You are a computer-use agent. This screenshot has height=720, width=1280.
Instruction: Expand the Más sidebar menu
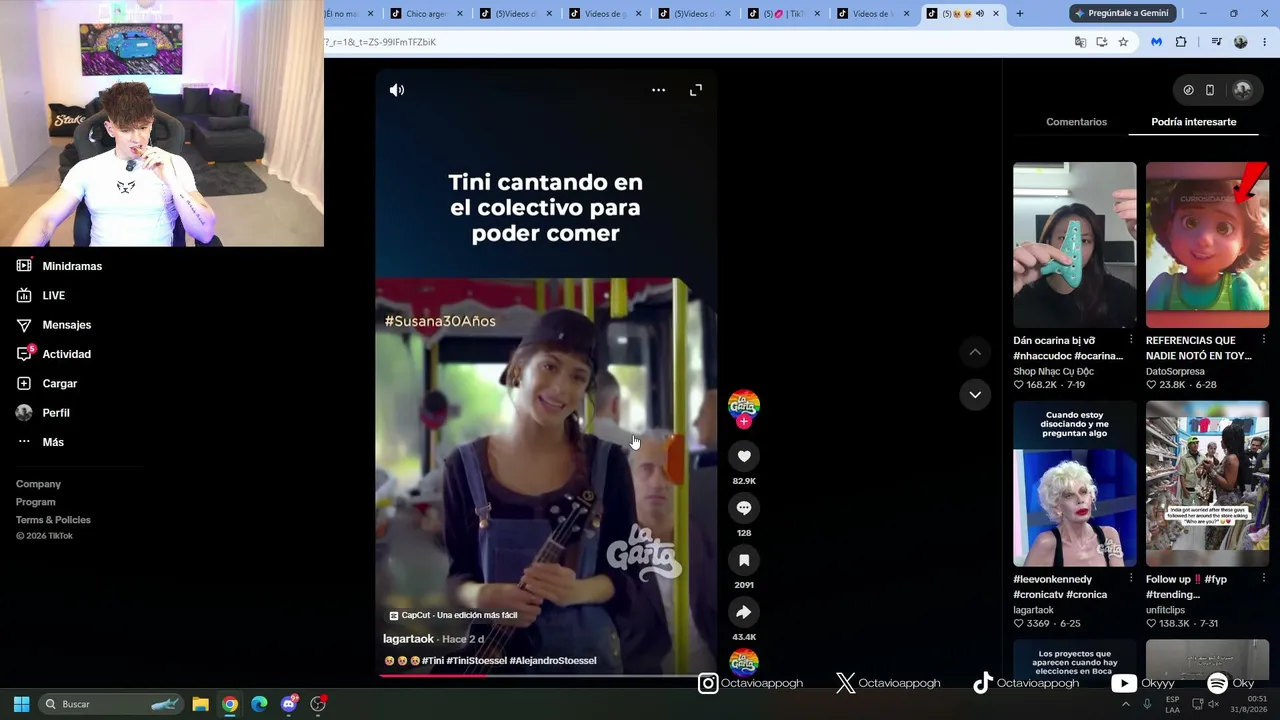coord(40,442)
